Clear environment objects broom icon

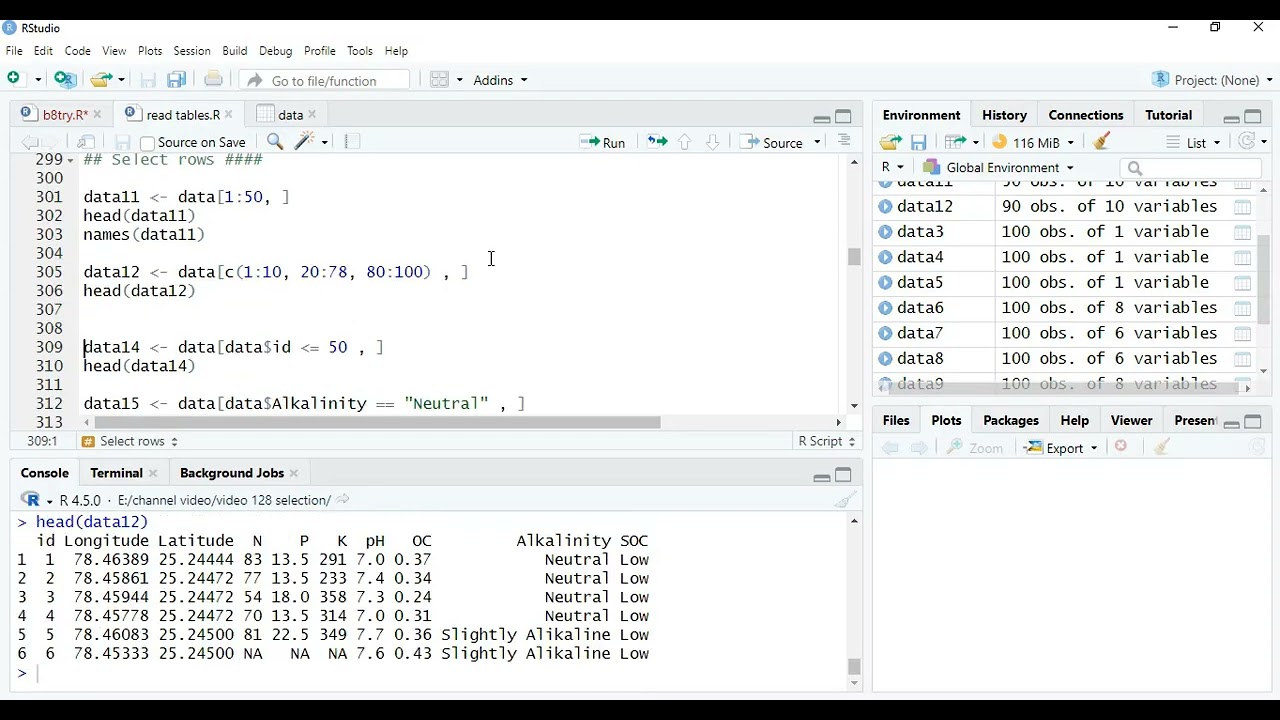coord(1102,142)
